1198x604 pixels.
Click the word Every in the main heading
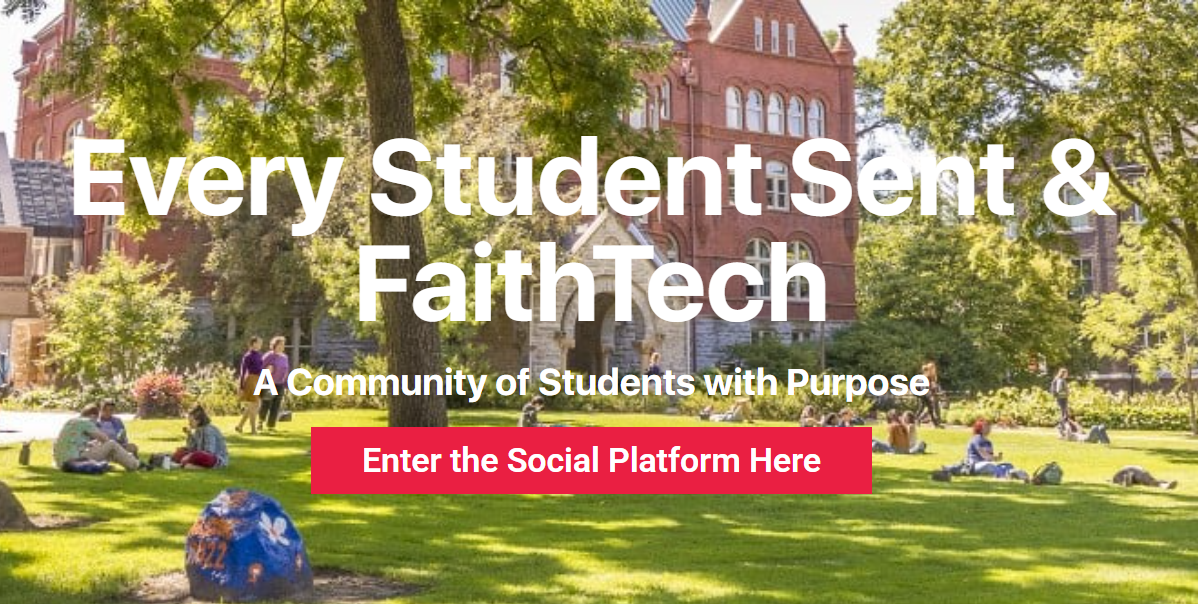(206, 187)
